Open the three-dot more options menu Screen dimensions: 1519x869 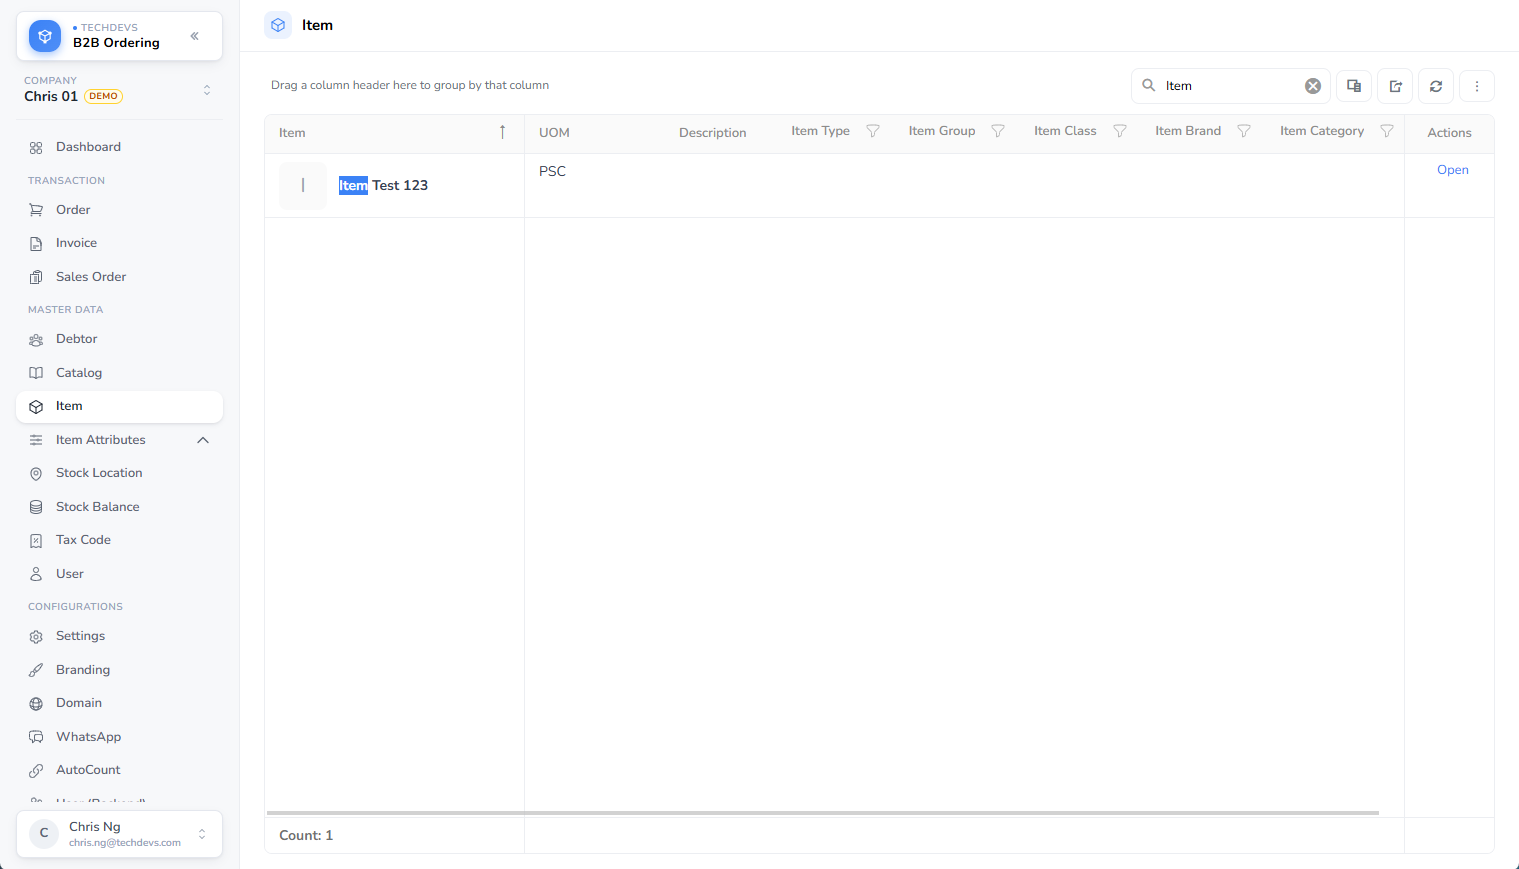1477,86
